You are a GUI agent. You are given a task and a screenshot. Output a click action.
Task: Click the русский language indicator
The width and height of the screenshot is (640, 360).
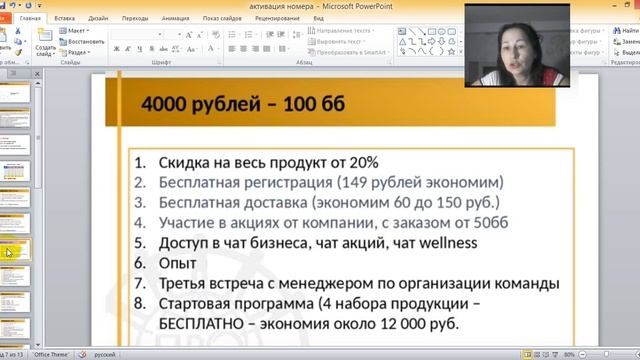105,355
